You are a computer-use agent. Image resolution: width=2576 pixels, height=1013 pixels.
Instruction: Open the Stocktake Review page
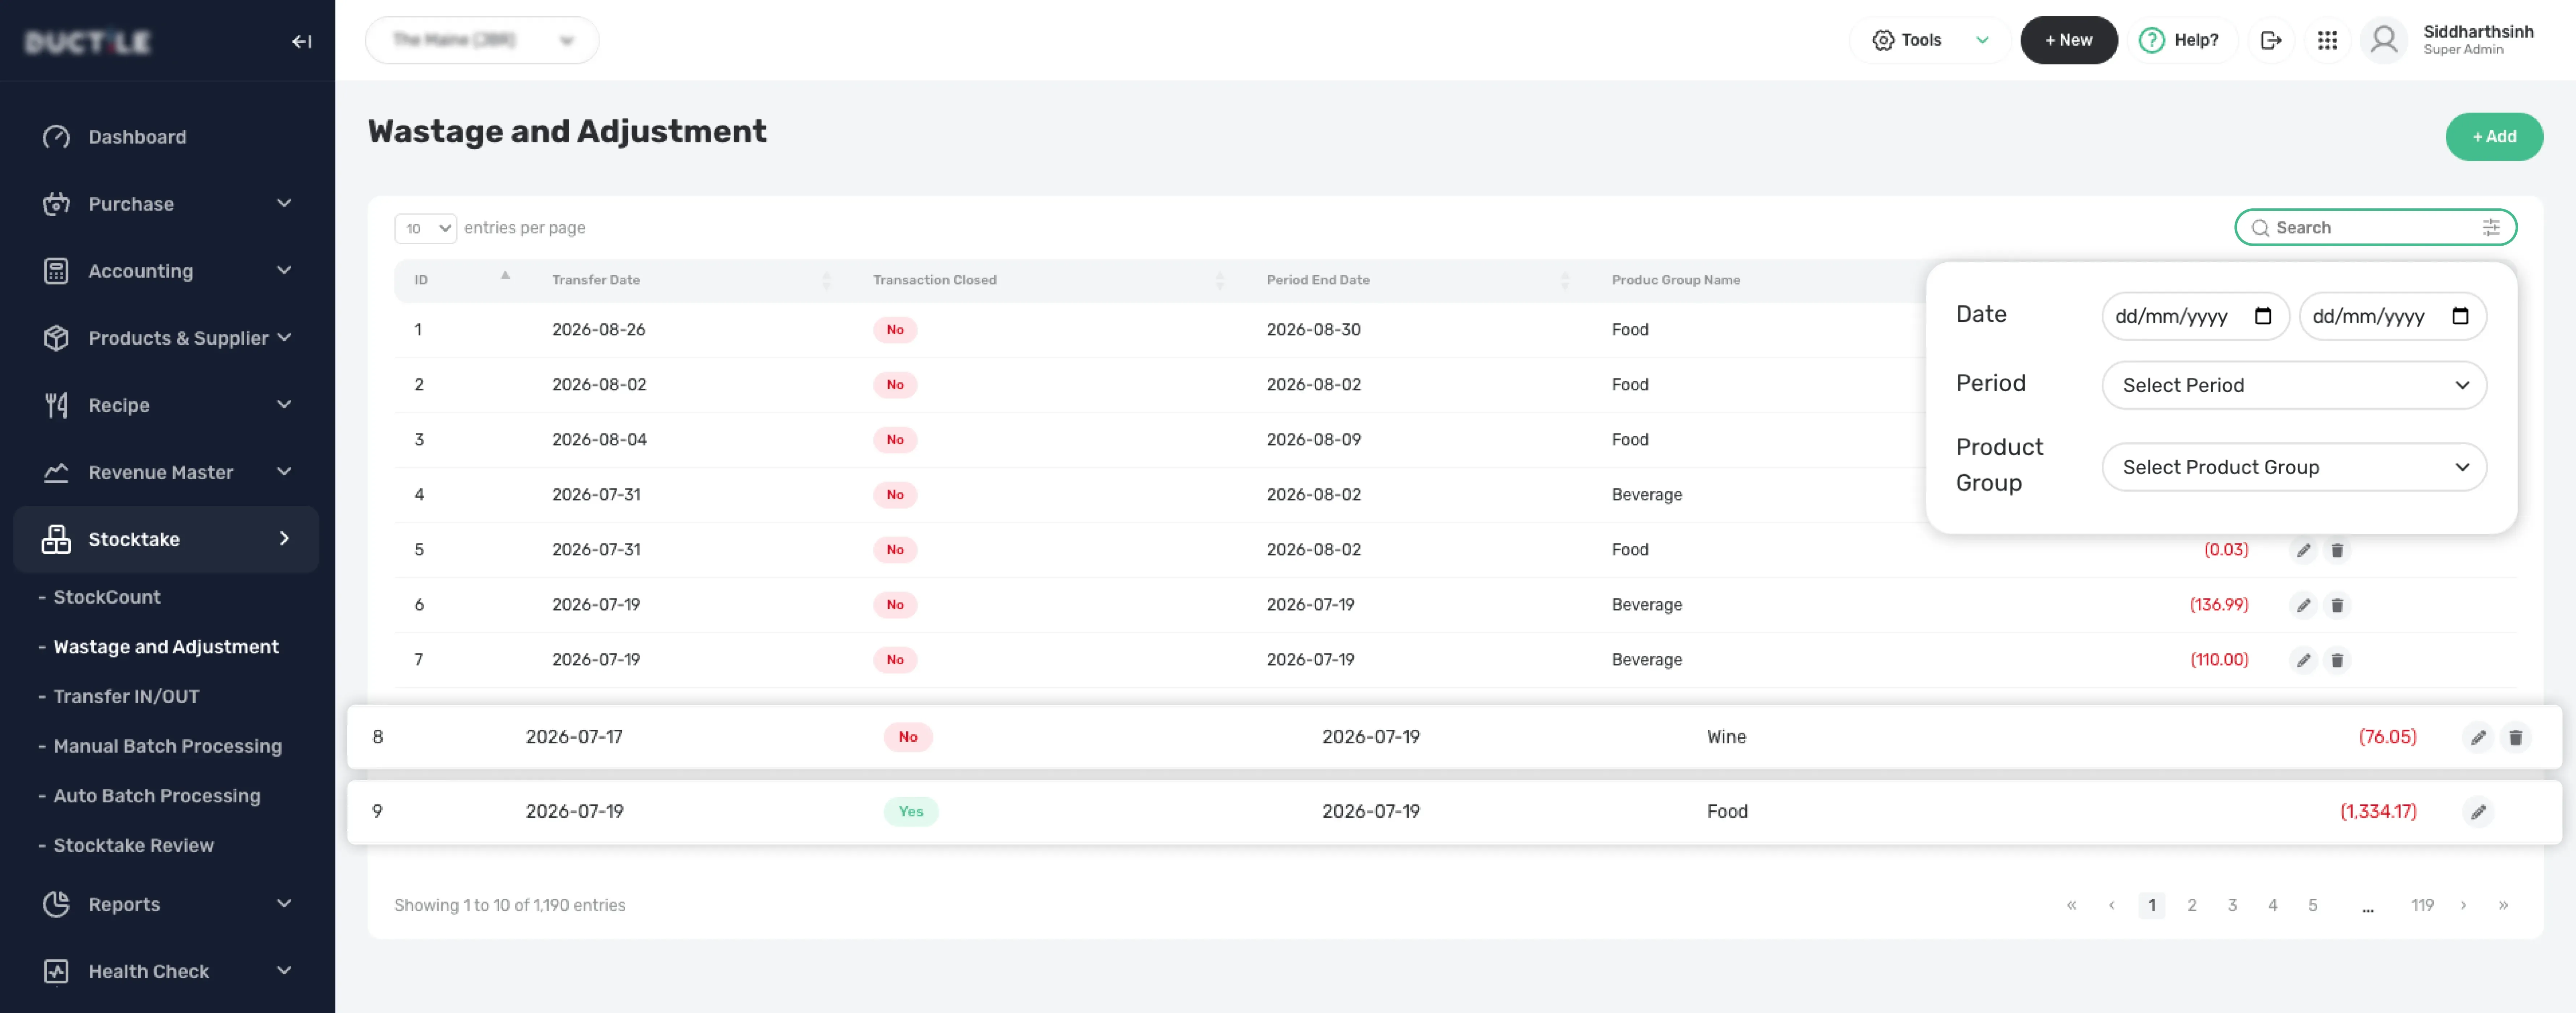[x=134, y=845]
